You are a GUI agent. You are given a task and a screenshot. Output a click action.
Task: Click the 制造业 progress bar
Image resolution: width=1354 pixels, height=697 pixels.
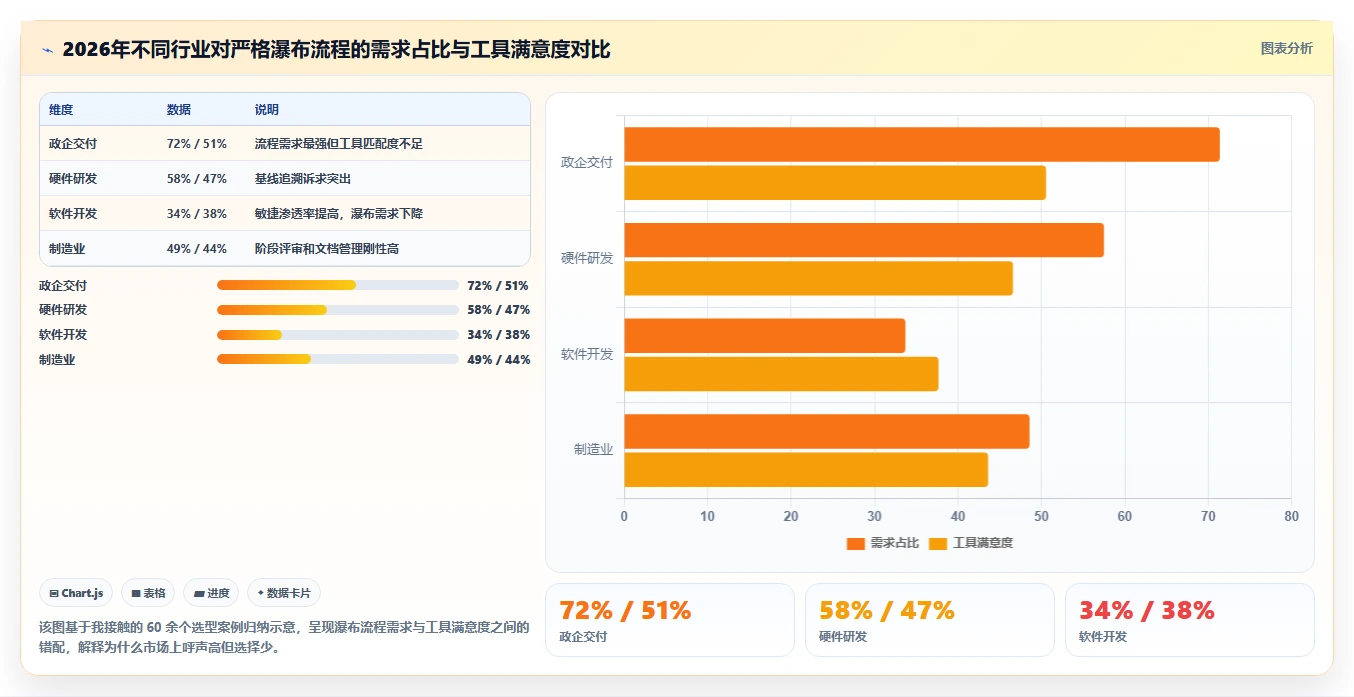tap(338, 359)
